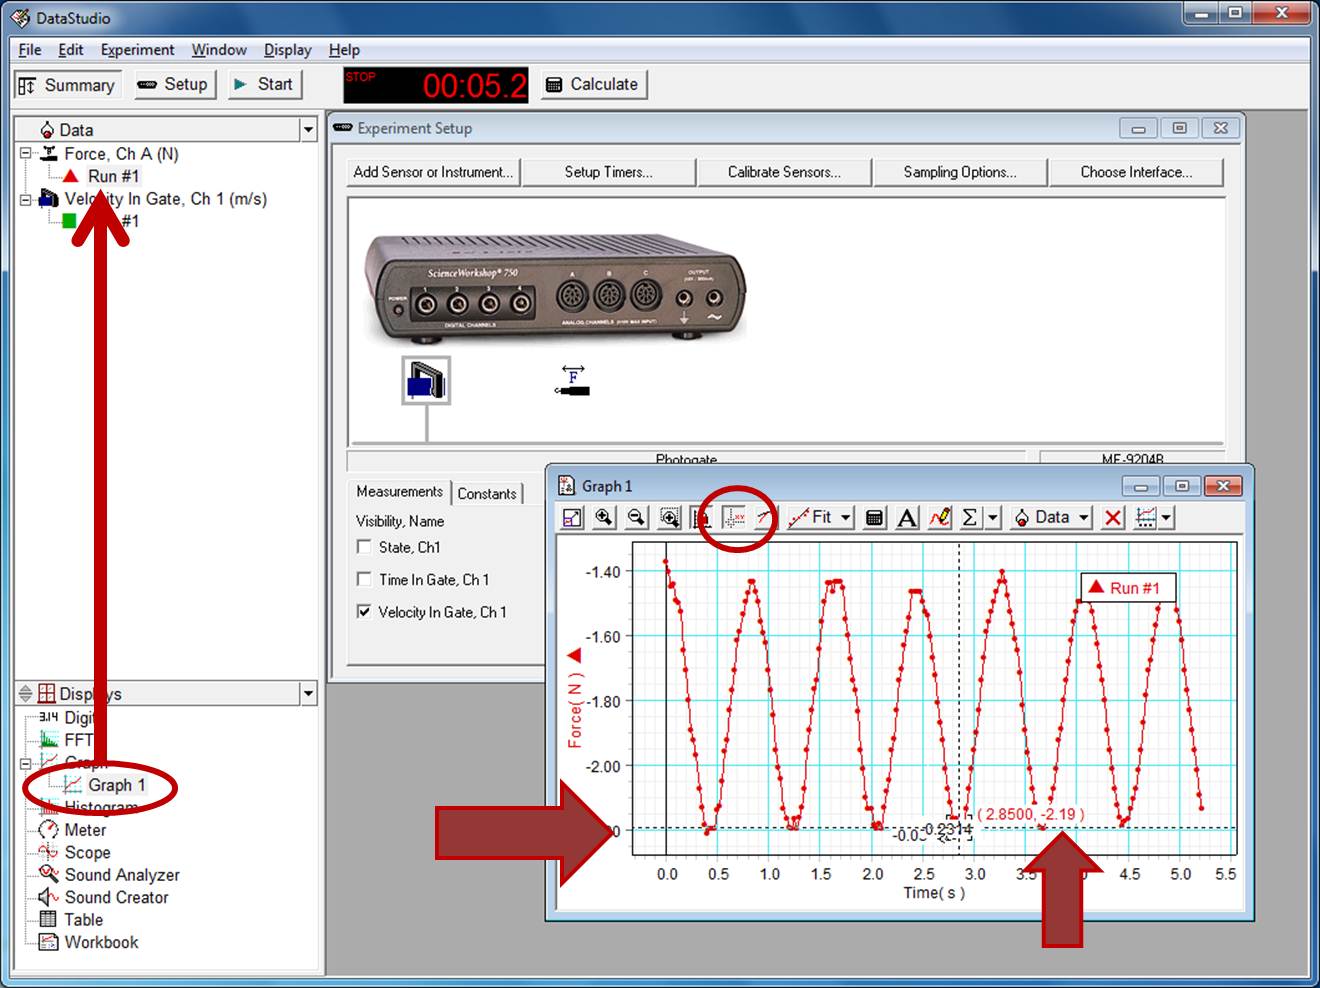Click the Slope Tool icon
Viewport: 1320px width, 988px height.
tap(764, 517)
